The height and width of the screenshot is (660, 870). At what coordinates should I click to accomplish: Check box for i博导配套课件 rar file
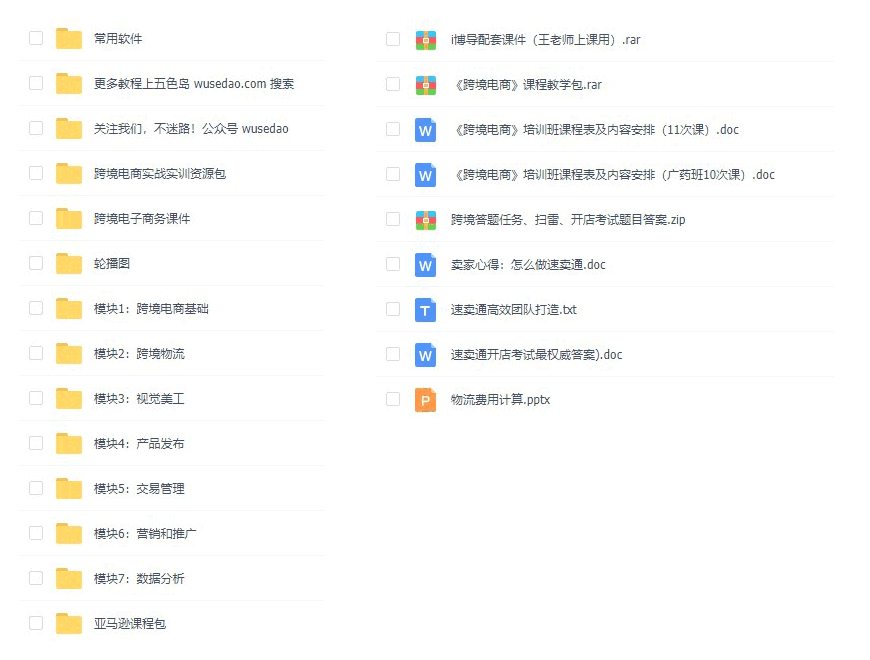[393, 39]
